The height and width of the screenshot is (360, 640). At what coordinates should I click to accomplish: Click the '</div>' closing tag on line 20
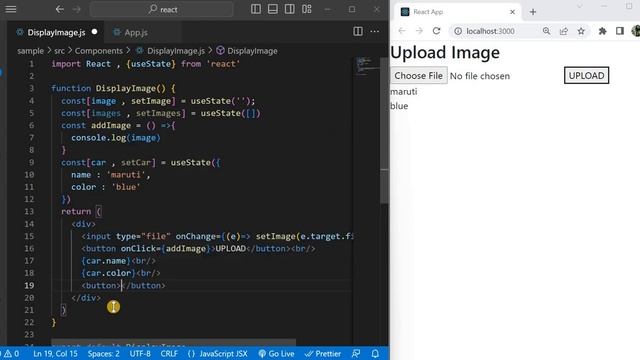[x=86, y=298]
